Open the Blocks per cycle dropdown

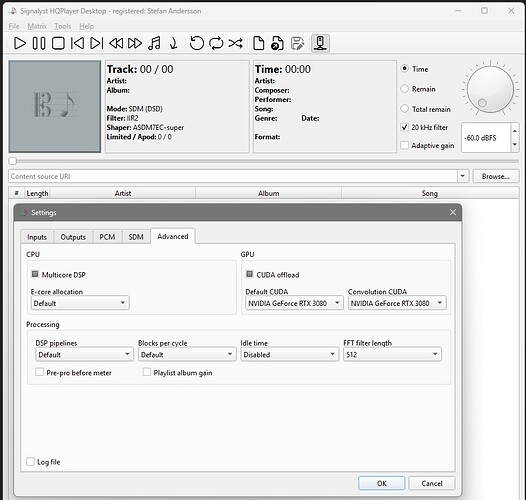pyautogui.click(x=187, y=354)
